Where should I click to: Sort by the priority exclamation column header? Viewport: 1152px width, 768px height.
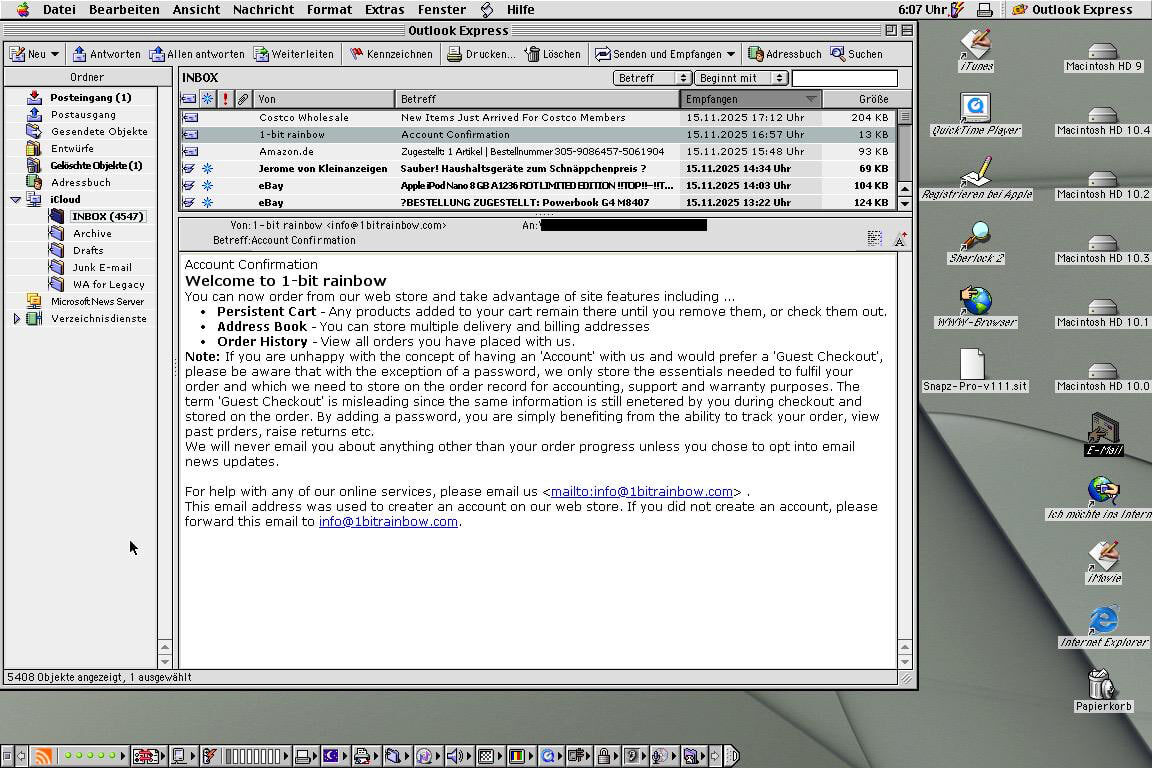226,99
